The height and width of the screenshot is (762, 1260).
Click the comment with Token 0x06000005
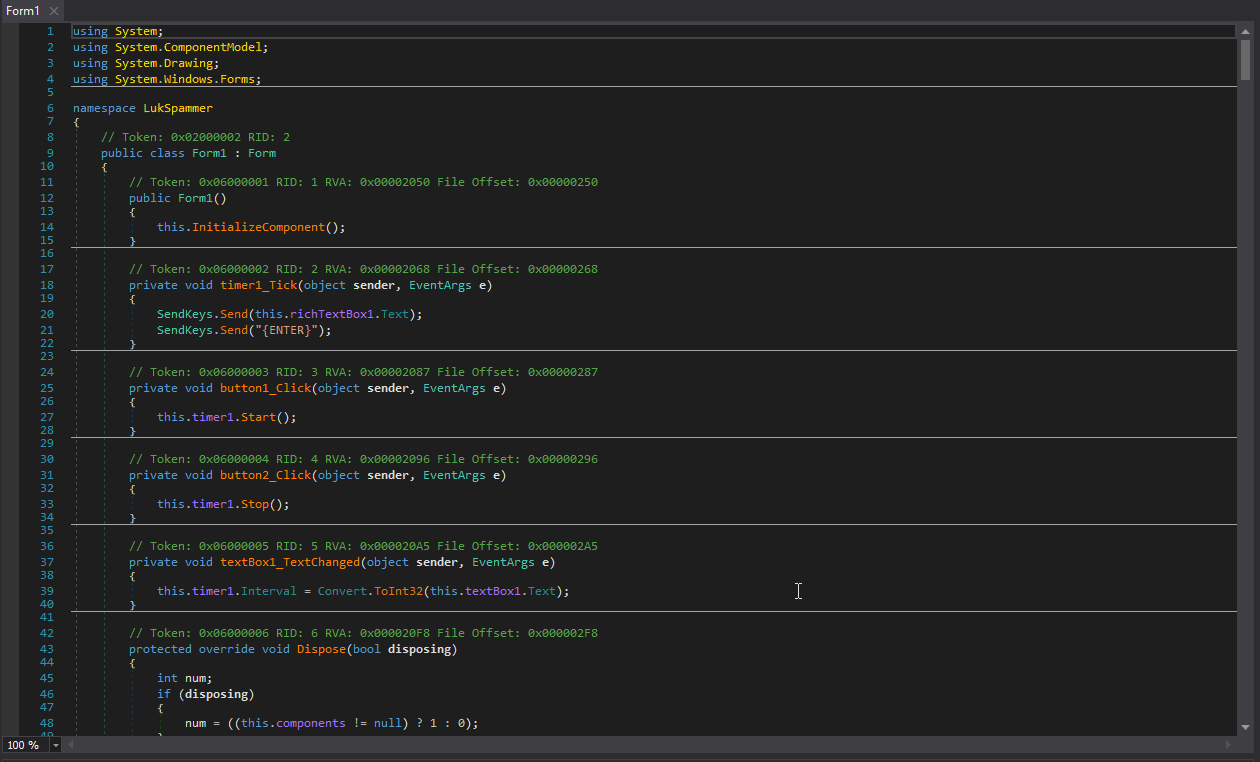[x=363, y=546]
